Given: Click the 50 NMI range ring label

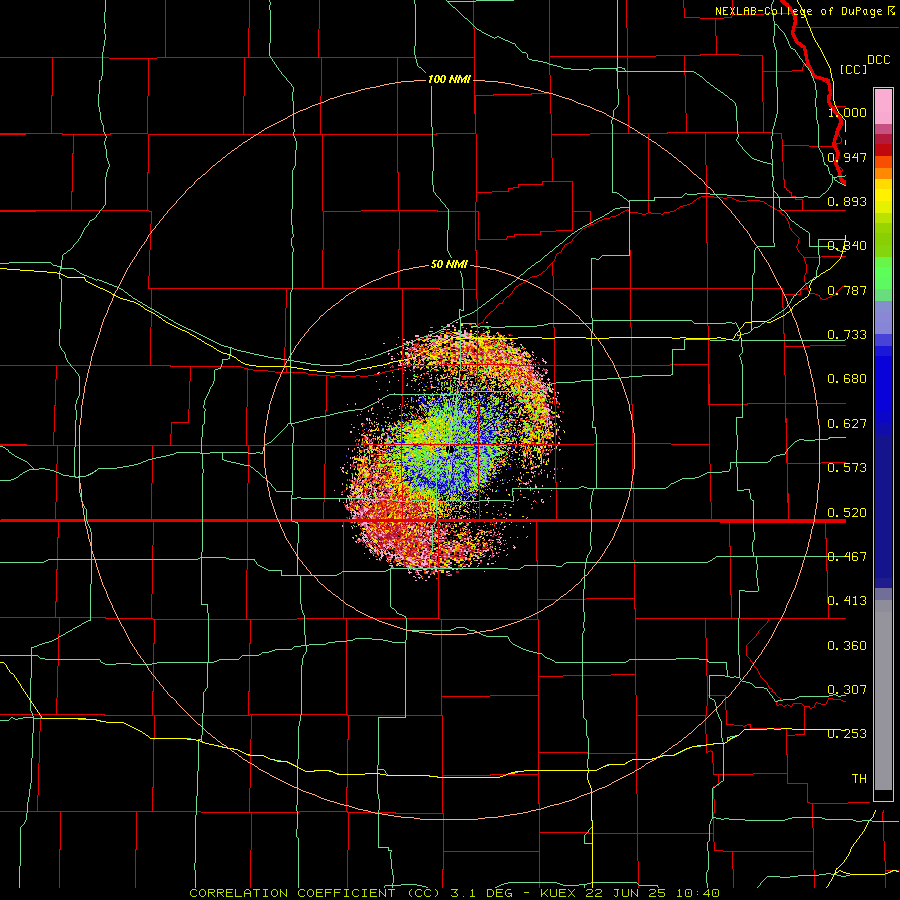Looking at the screenshot, I should [449, 264].
